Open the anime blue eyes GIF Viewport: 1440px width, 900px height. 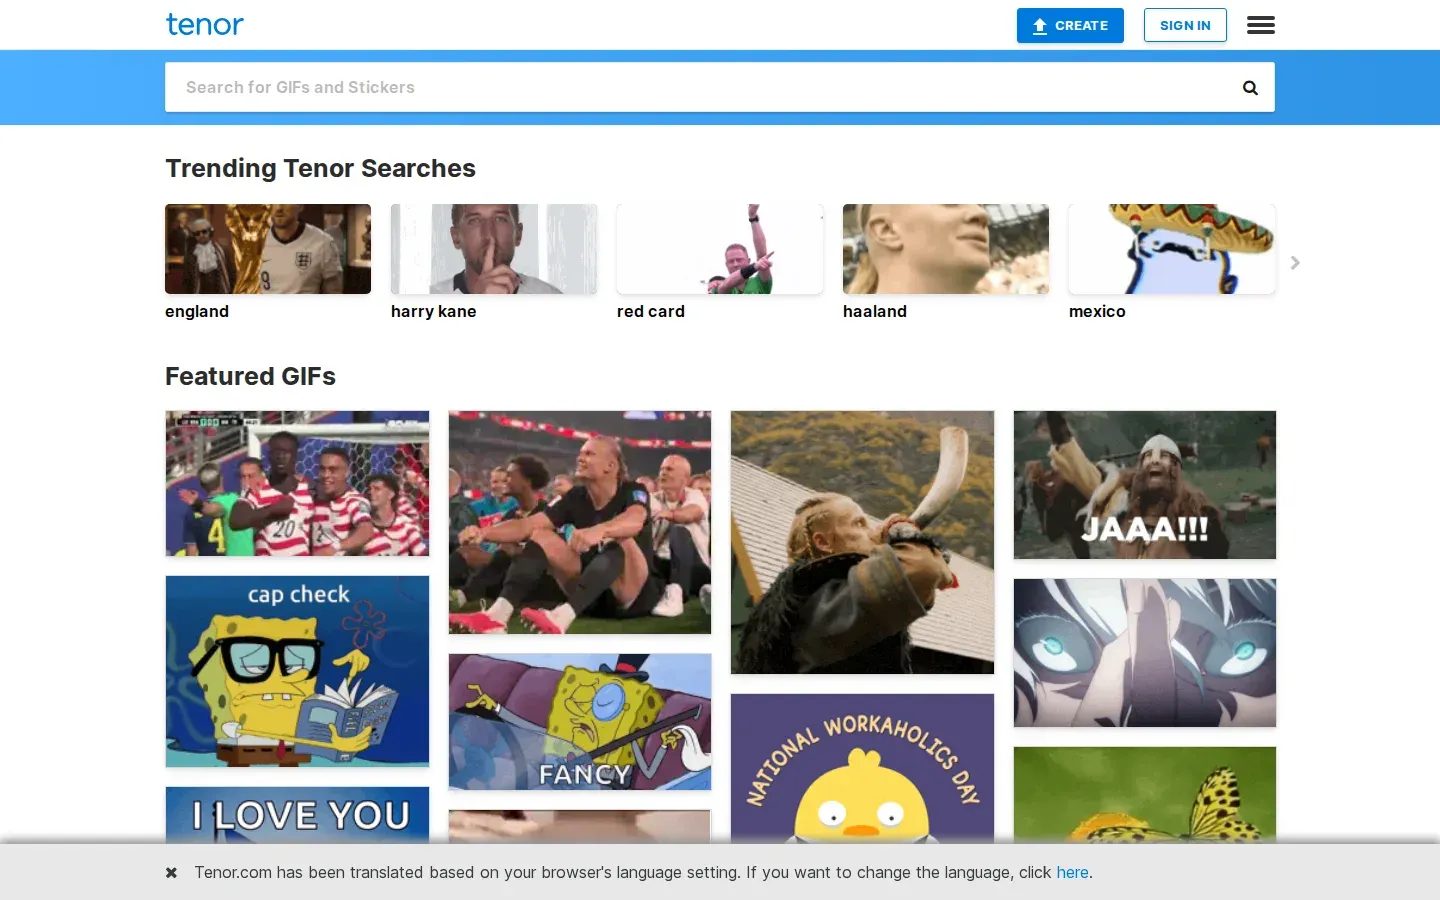[x=1145, y=653]
